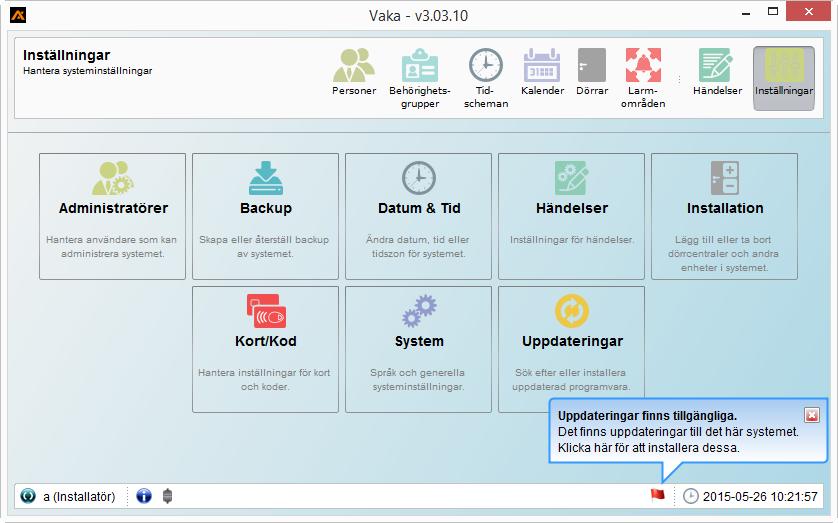Close the update notification balloon

pos(812,415)
